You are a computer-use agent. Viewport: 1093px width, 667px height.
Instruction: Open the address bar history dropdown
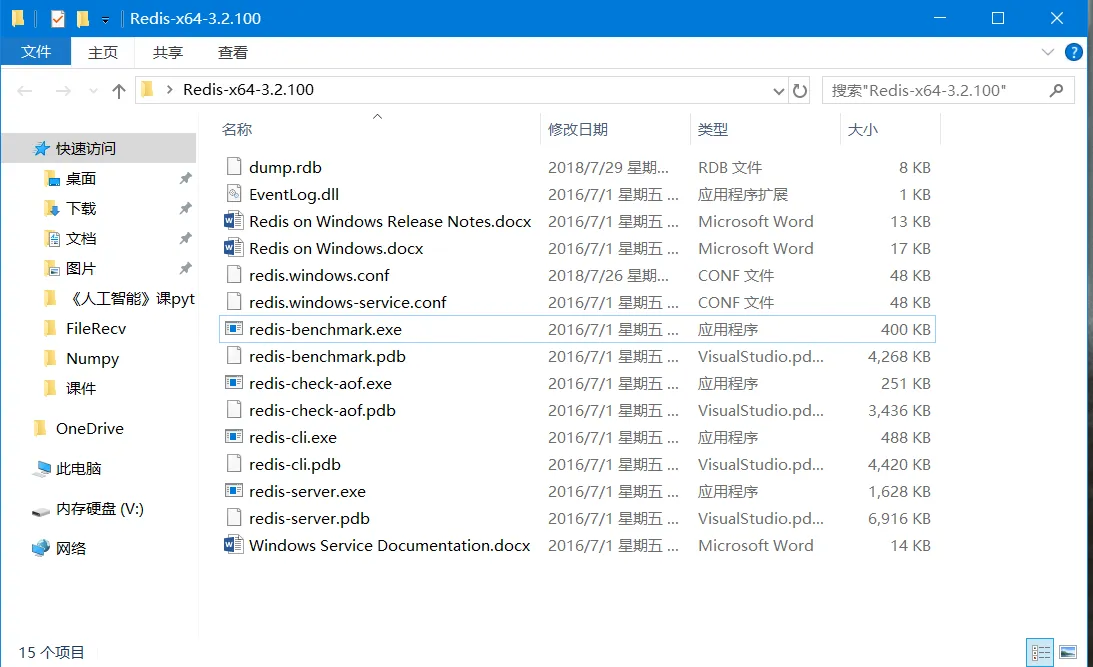coord(779,91)
